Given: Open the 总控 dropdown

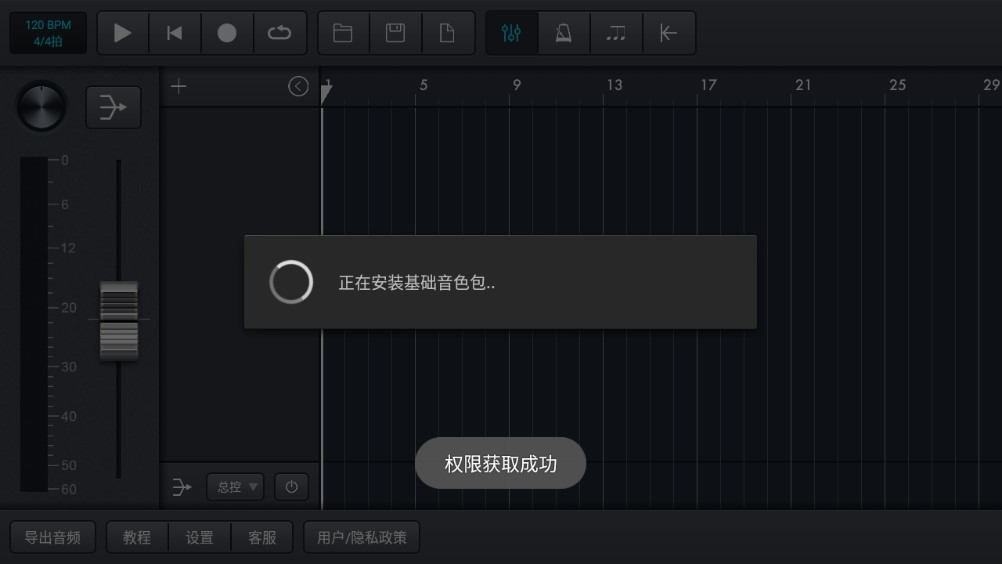Looking at the screenshot, I should point(235,487).
